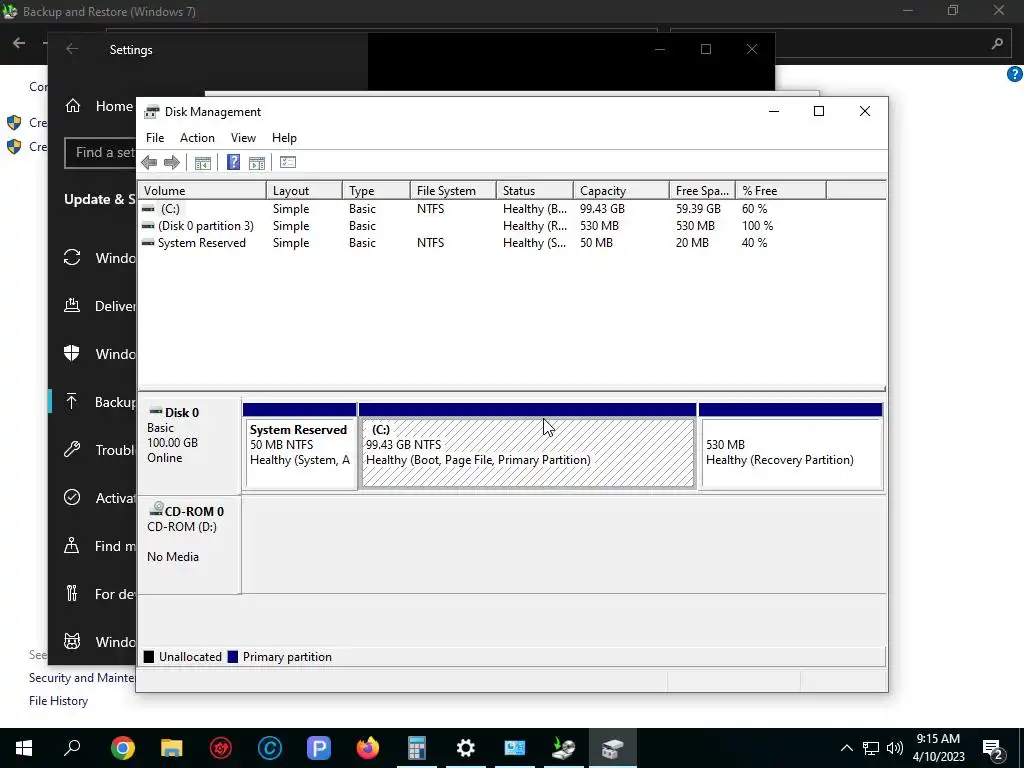Viewport: 1024px width, 768px height.
Task: Click the CD-ROM 0 (D:) drive label
Action: coord(189,545)
